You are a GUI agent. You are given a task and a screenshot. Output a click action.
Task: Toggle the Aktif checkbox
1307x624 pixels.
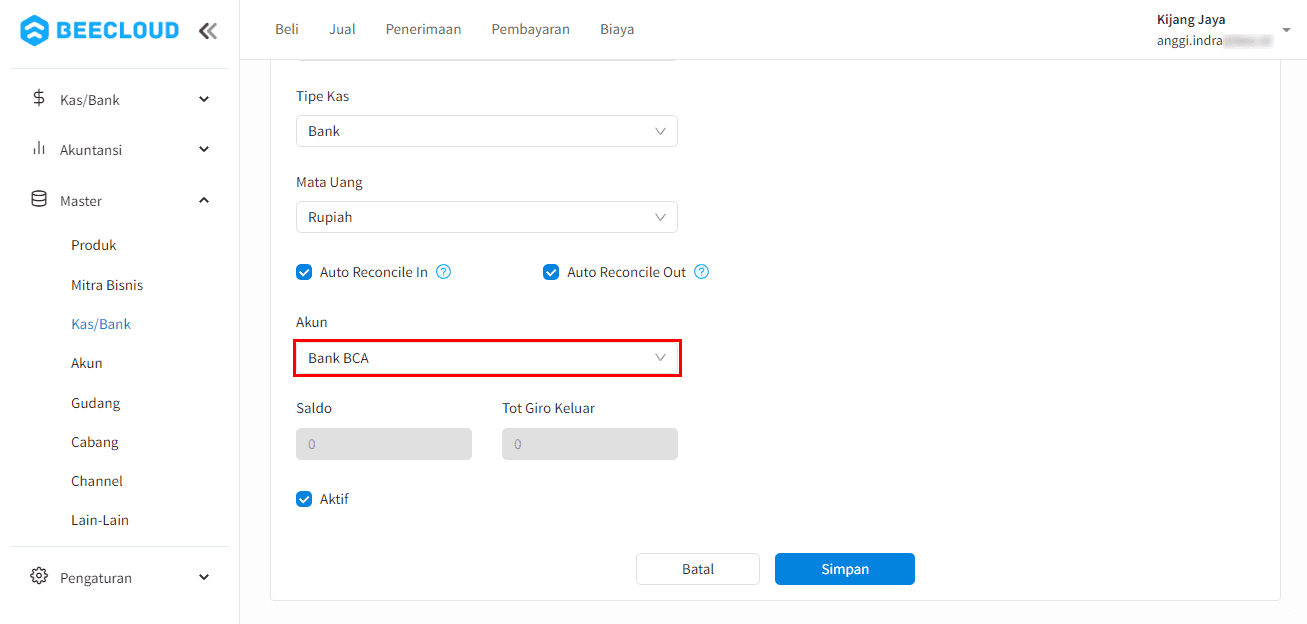pos(304,499)
